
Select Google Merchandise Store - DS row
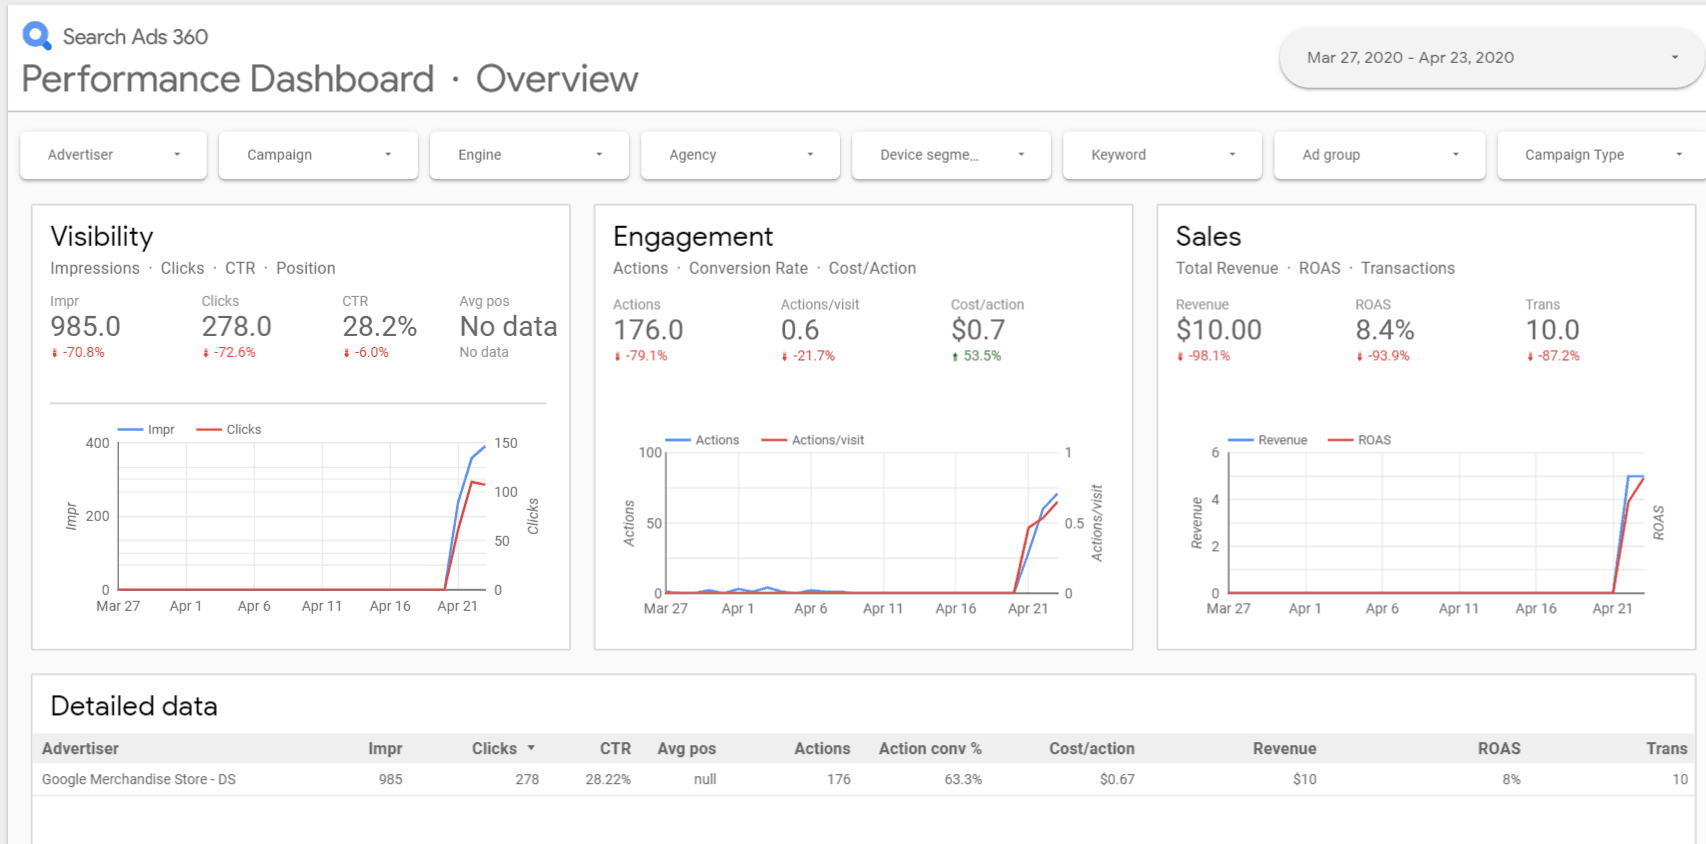[x=139, y=779]
